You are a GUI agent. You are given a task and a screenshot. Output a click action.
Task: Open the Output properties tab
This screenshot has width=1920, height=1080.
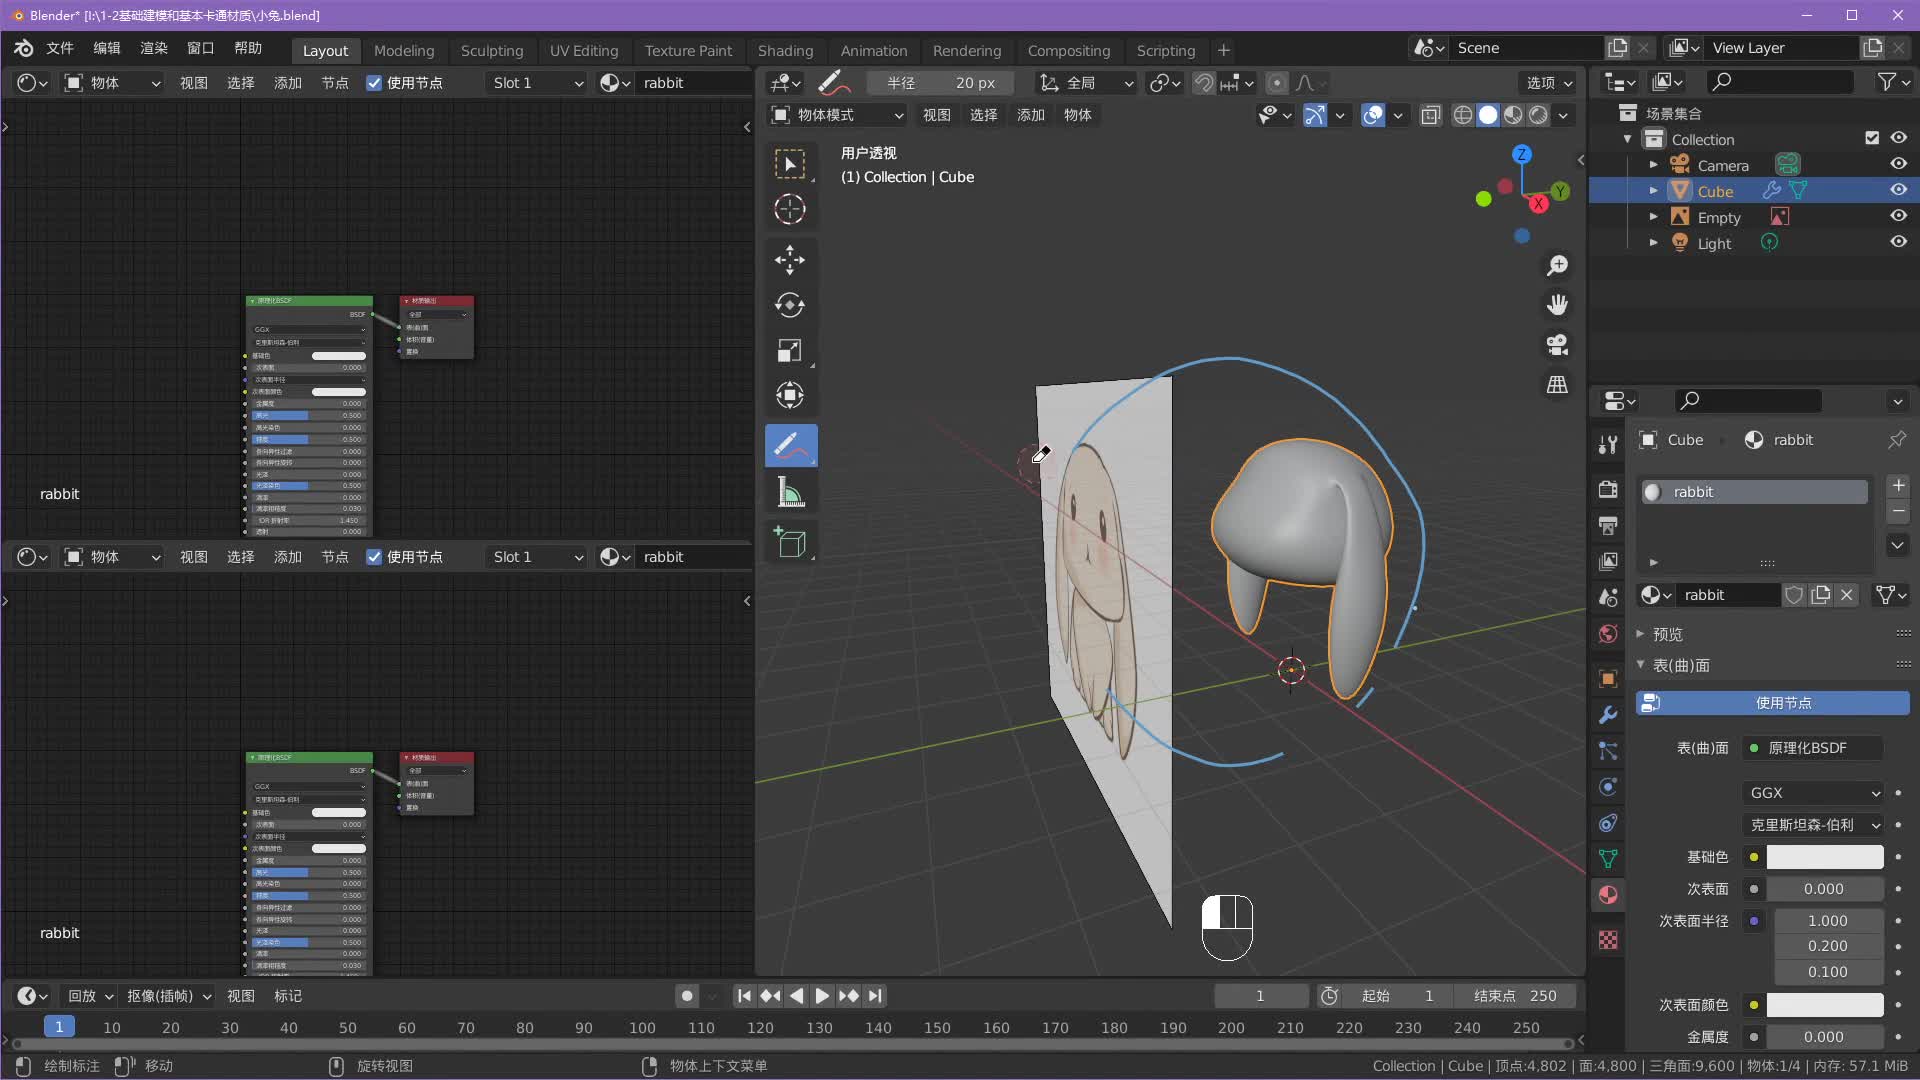[x=1608, y=525]
